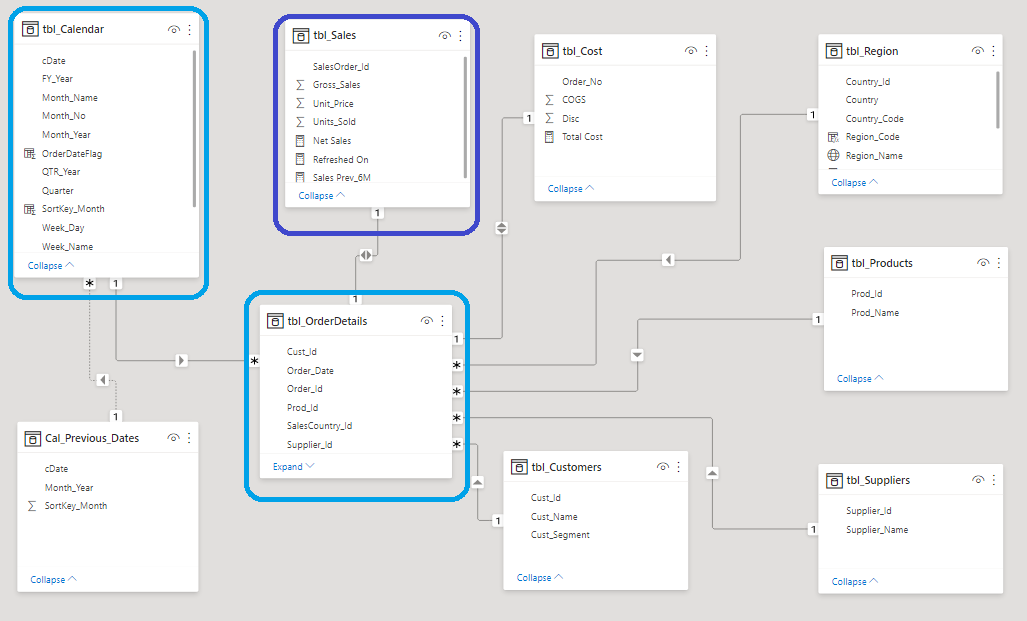The height and width of the screenshot is (621, 1027).
Task: Select the relationship line between tbl_Sales and tbl_OrderDetails
Action: click(366, 255)
